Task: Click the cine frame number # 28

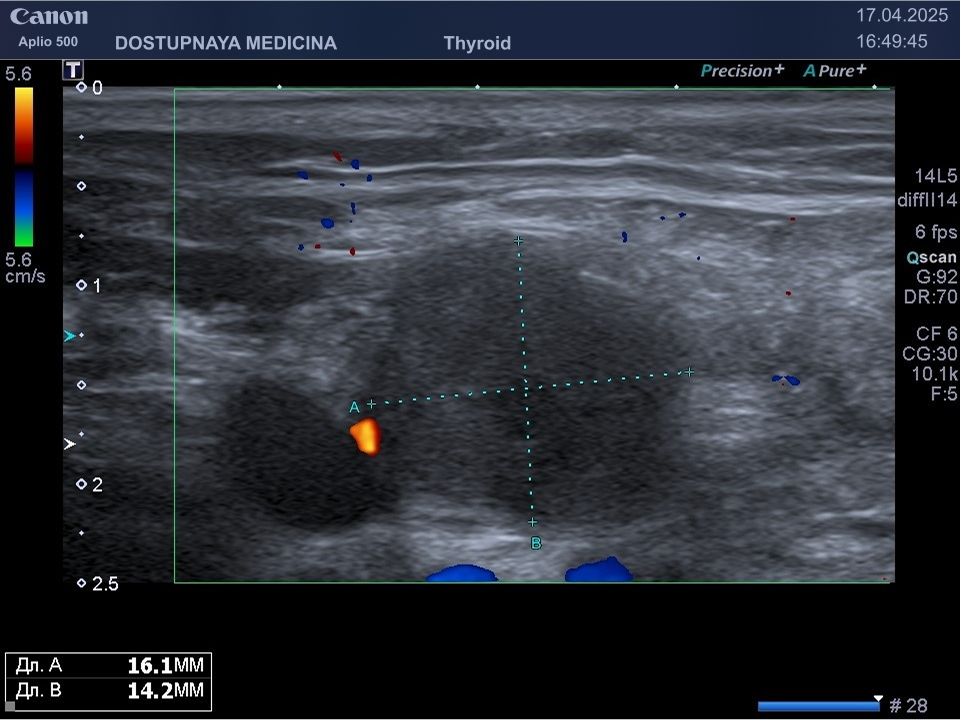Action: [x=908, y=706]
